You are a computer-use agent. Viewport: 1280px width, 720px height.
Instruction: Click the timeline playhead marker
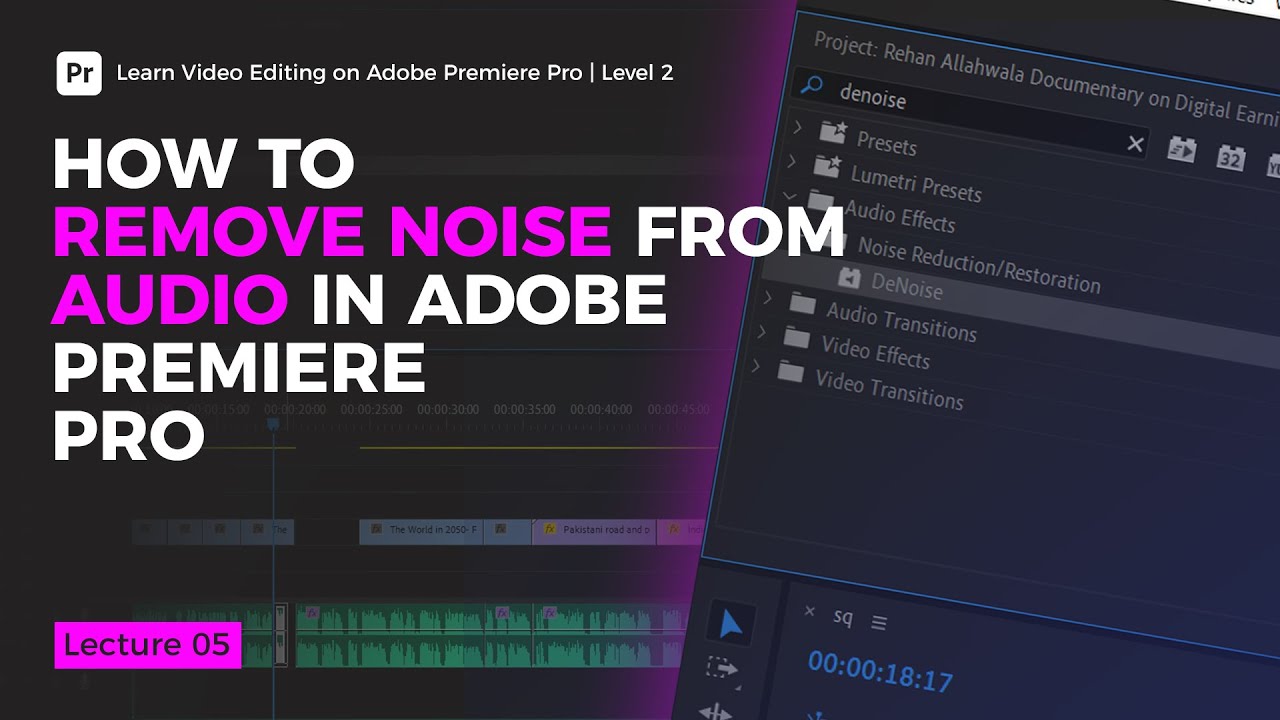[x=272, y=424]
